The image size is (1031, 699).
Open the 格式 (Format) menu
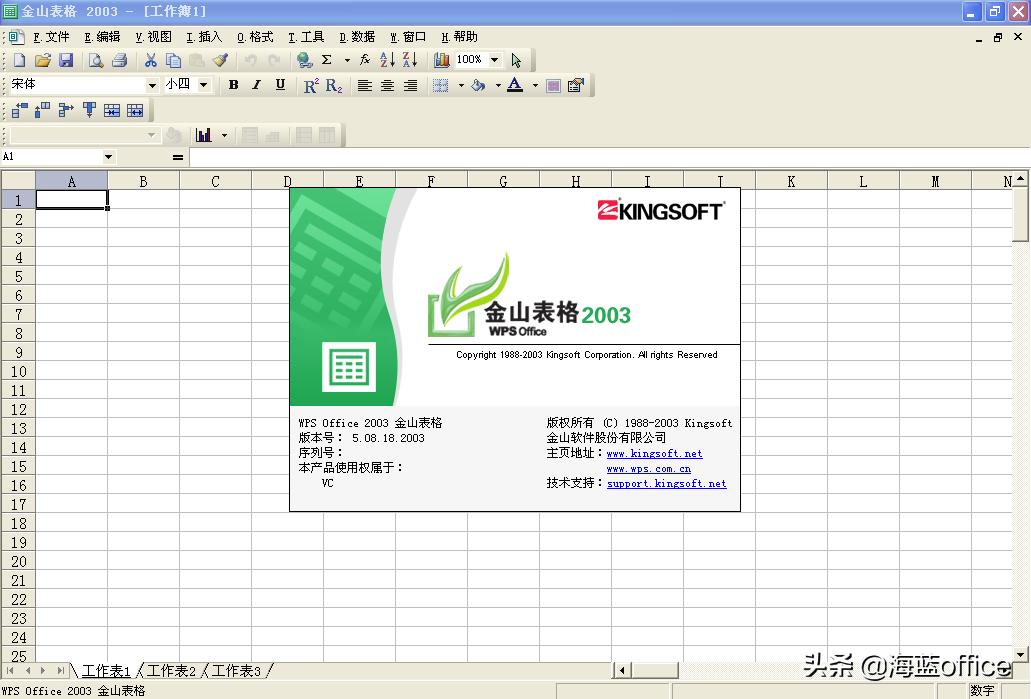(255, 37)
